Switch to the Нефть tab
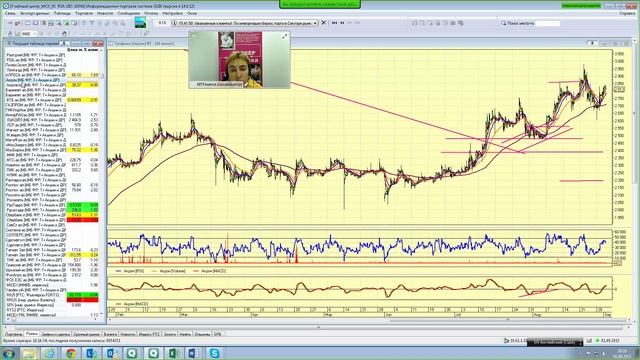Viewport: 640px width, 360px height. tap(185, 334)
